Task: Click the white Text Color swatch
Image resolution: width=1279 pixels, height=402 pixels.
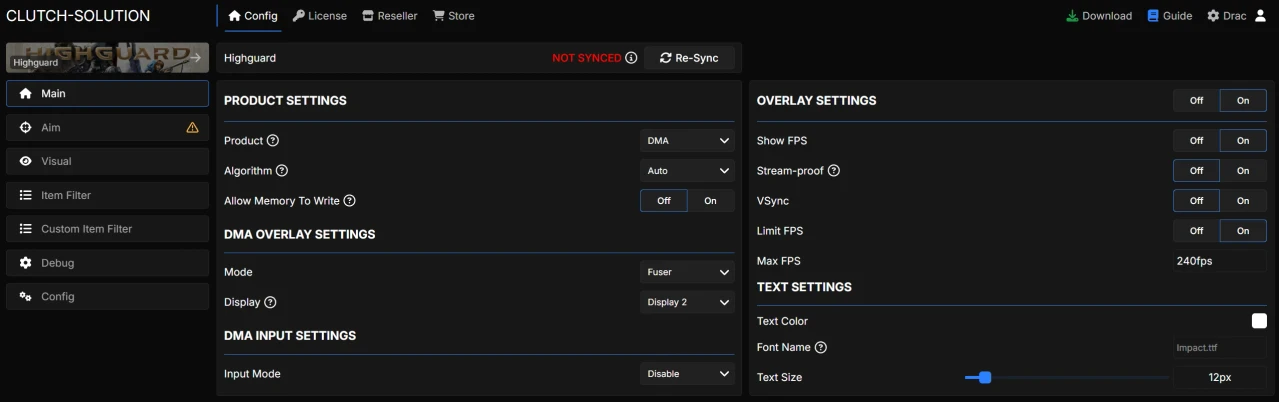Action: click(x=1259, y=321)
